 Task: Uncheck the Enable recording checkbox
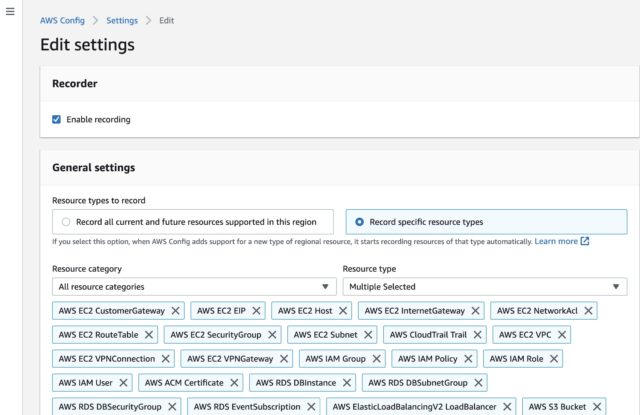coord(56,120)
